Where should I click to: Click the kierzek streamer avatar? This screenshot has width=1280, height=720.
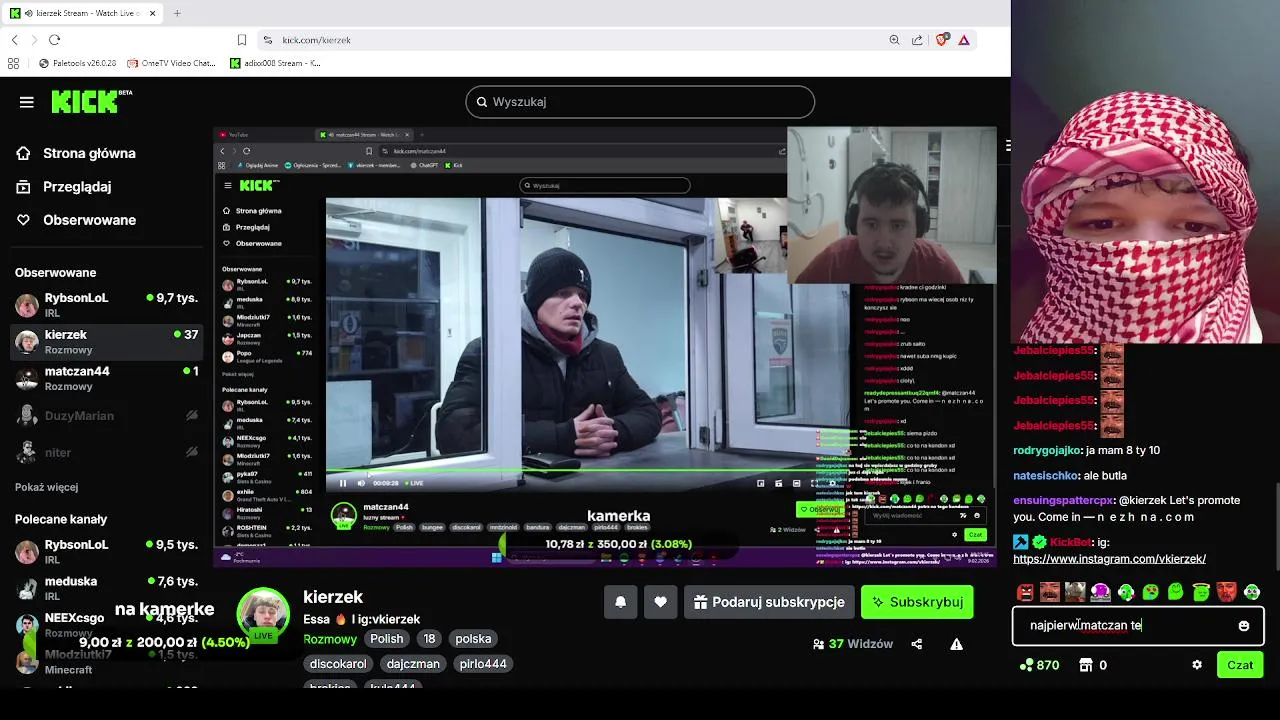263,615
